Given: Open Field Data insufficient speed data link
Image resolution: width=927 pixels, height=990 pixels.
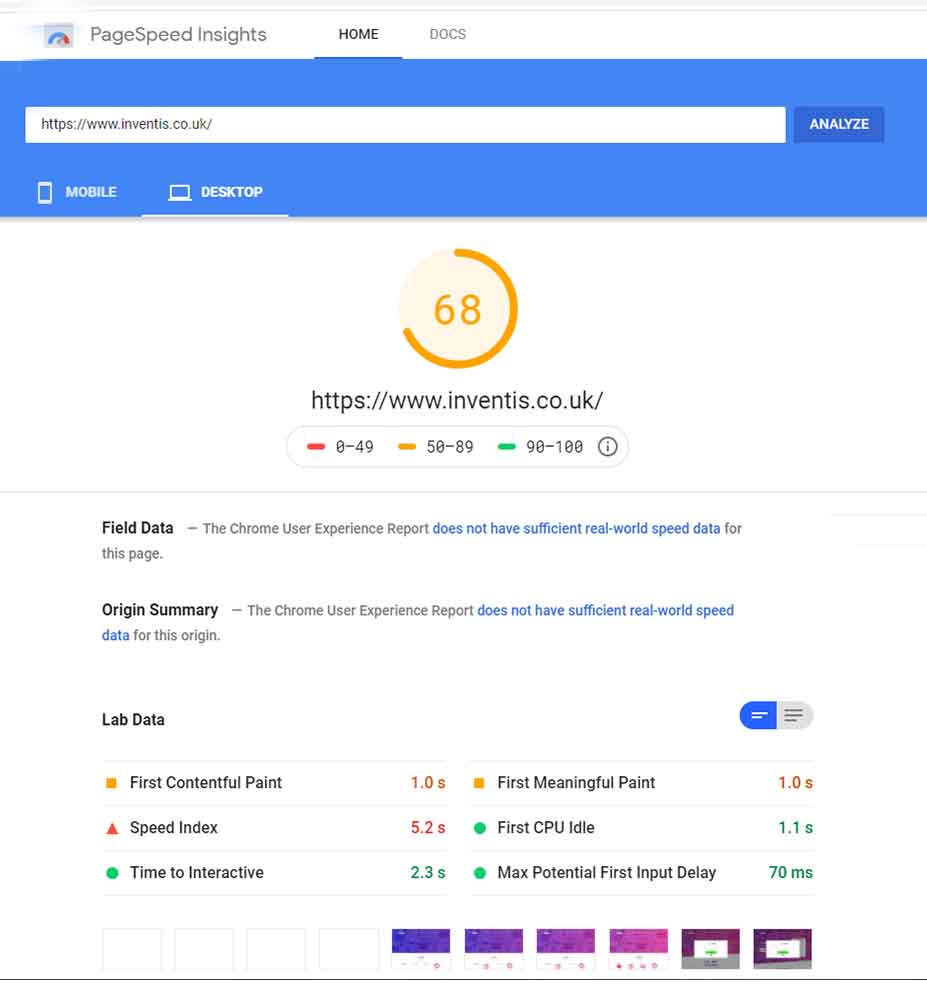Looking at the screenshot, I should coord(576,528).
